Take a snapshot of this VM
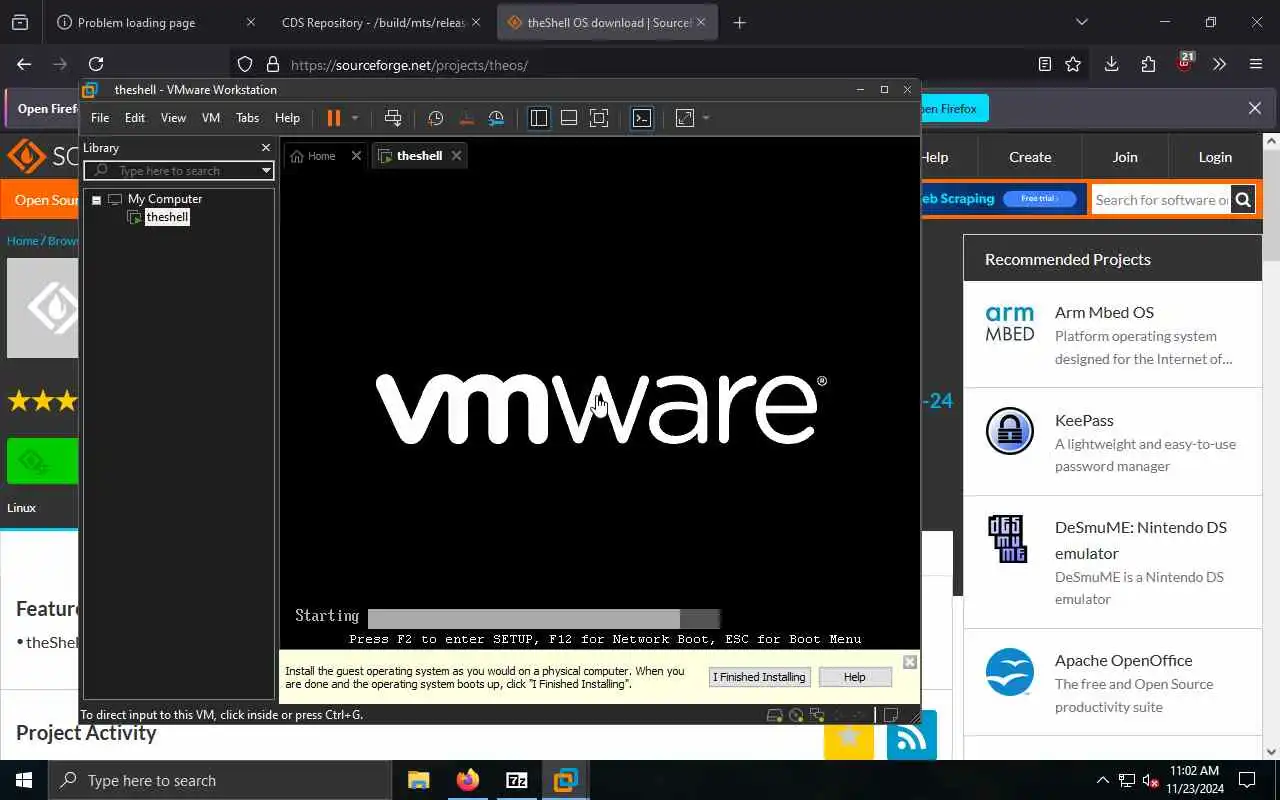Image resolution: width=1280 pixels, height=800 pixels. point(436,118)
